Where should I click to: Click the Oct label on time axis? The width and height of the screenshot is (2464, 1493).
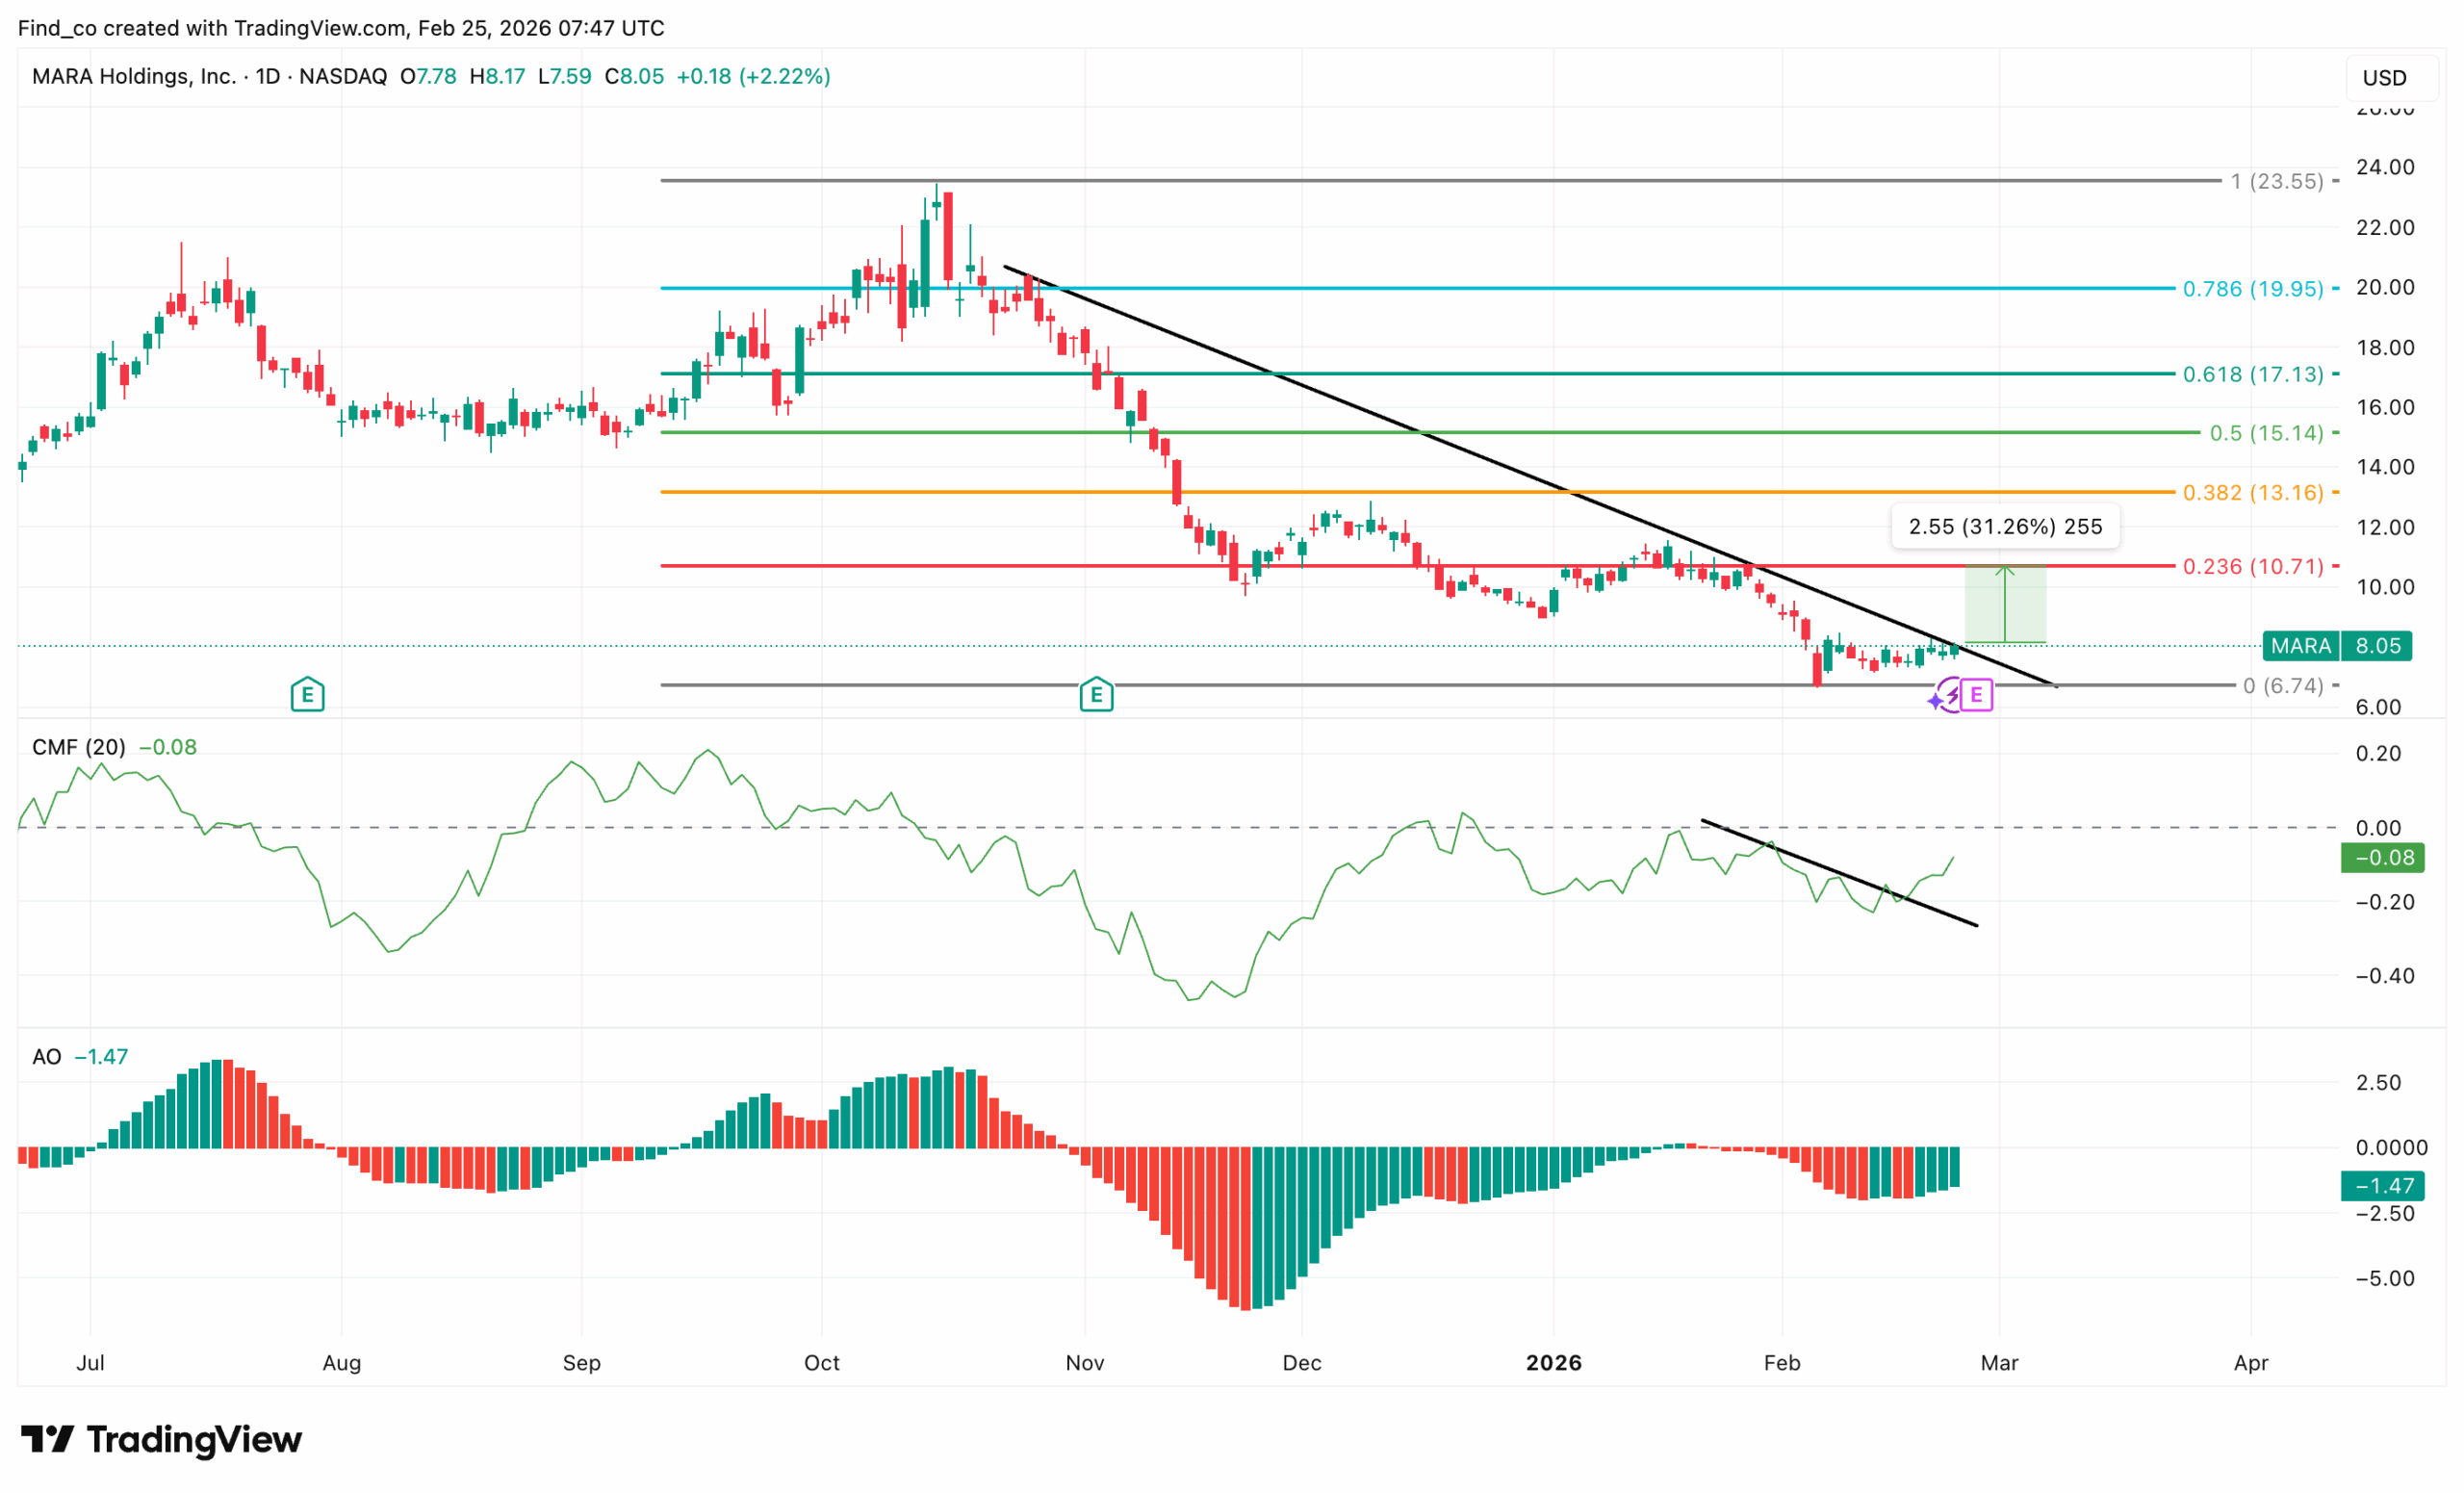[x=822, y=1363]
